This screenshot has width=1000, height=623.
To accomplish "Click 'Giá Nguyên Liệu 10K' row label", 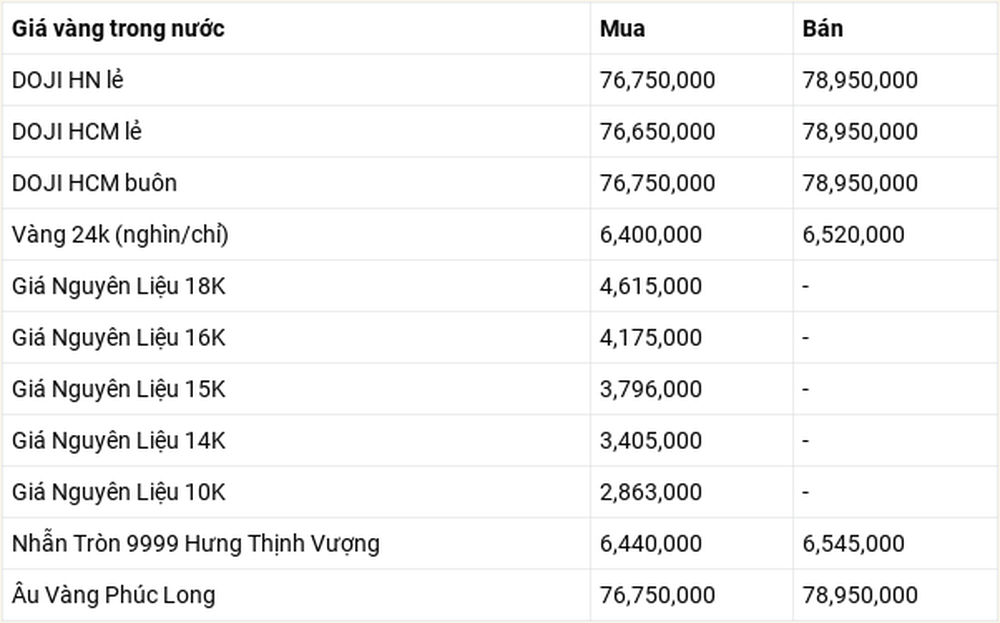I will pos(119,493).
